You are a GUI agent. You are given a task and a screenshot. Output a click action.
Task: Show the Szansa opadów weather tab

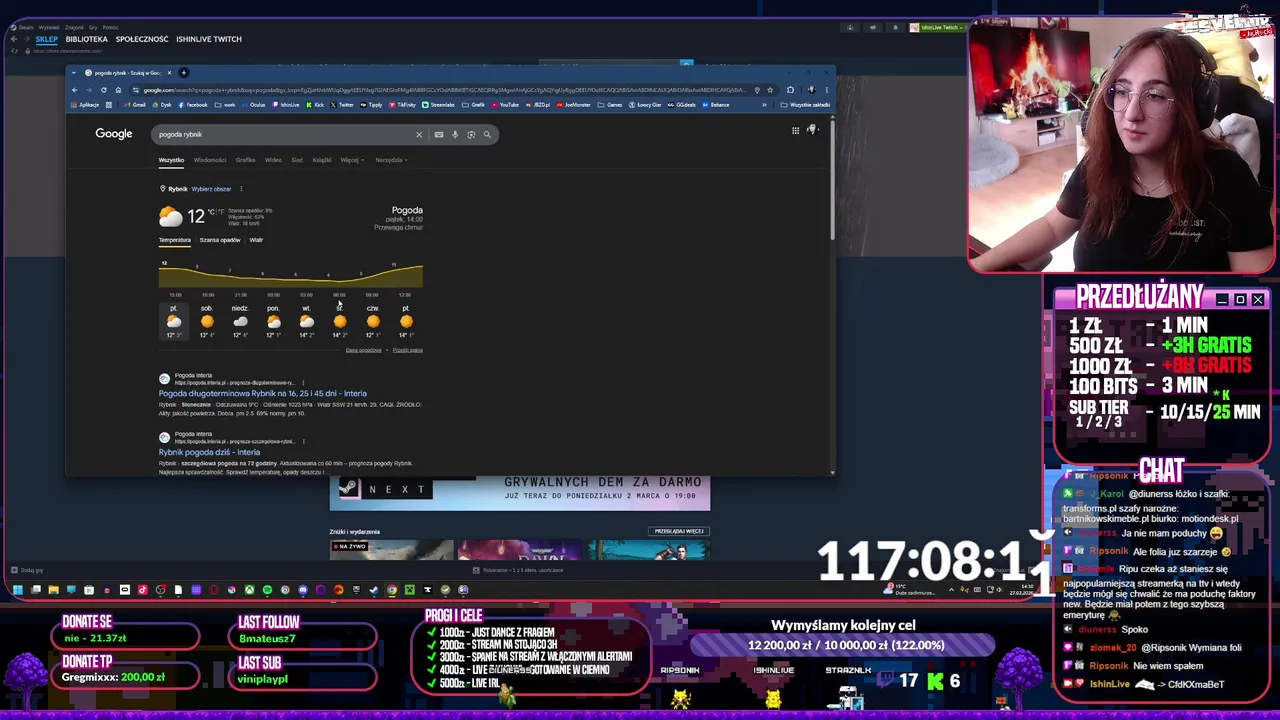tap(220, 240)
